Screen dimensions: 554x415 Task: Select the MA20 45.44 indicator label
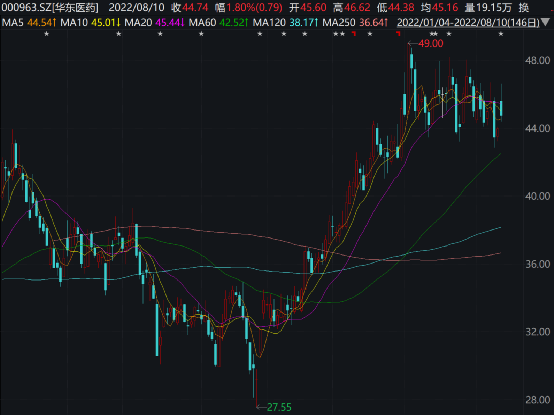click(x=155, y=23)
